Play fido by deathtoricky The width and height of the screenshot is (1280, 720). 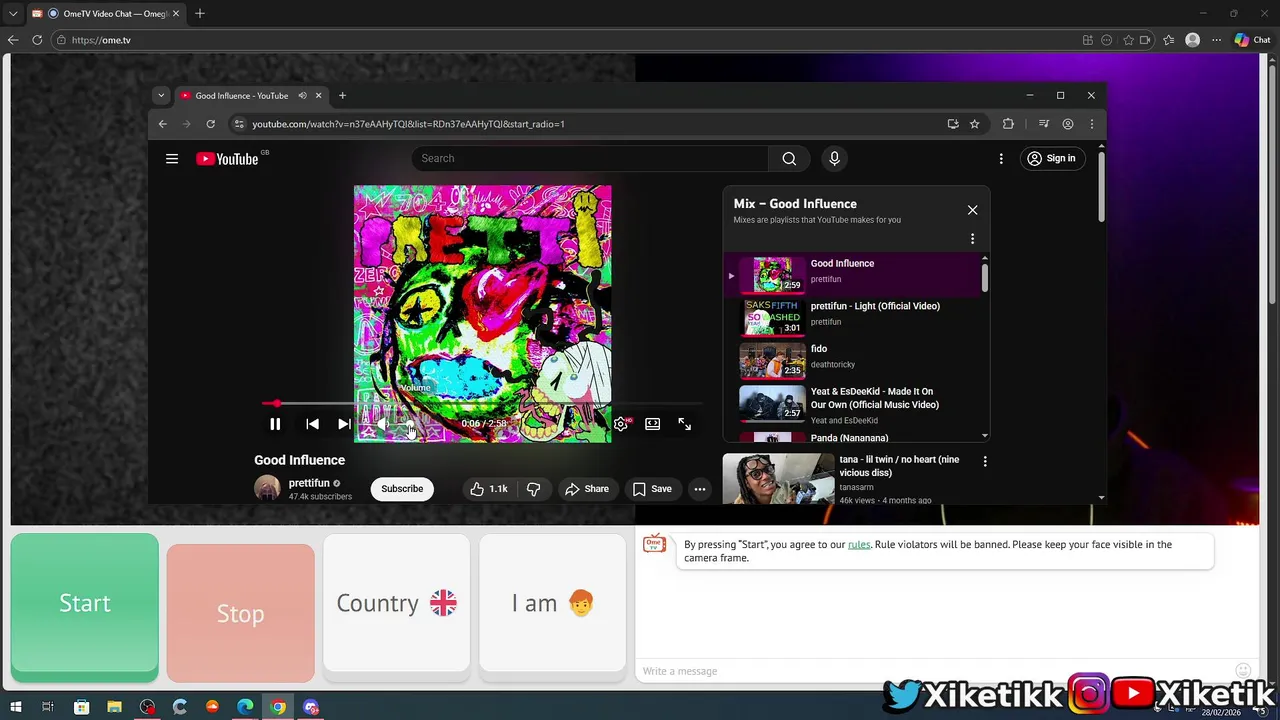coord(852,359)
